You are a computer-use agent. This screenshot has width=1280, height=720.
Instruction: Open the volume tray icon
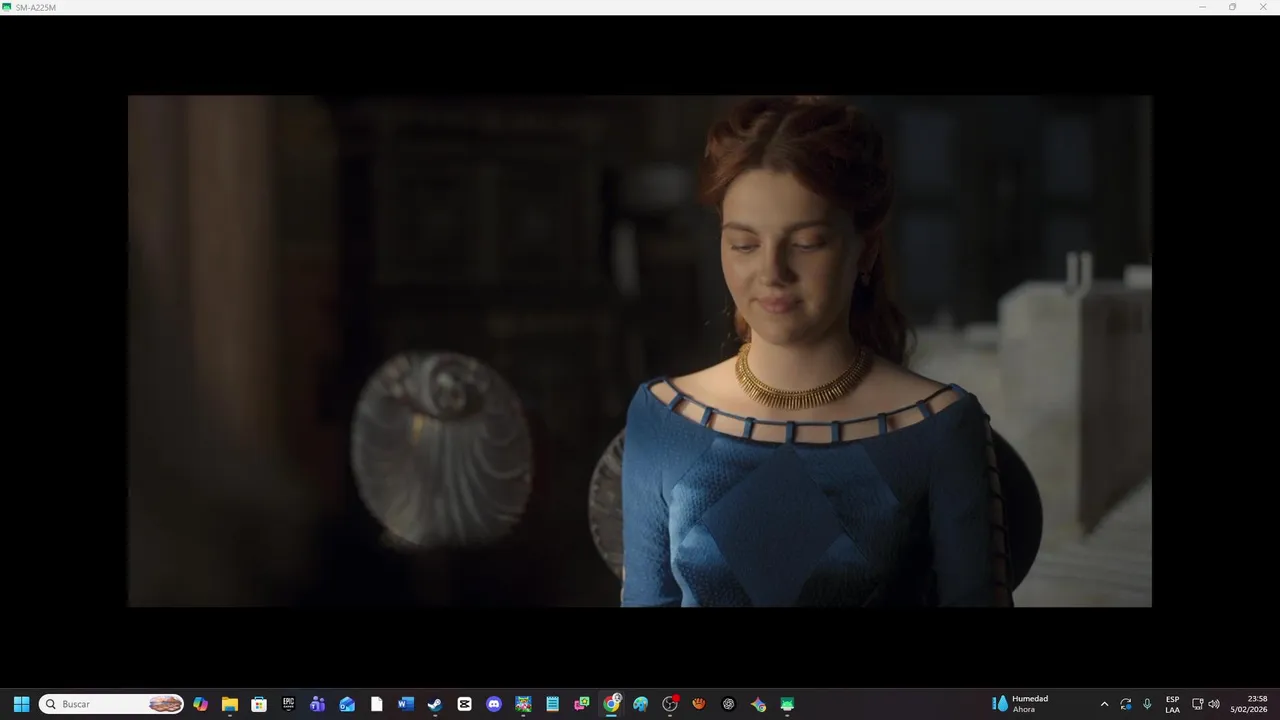tap(1214, 704)
